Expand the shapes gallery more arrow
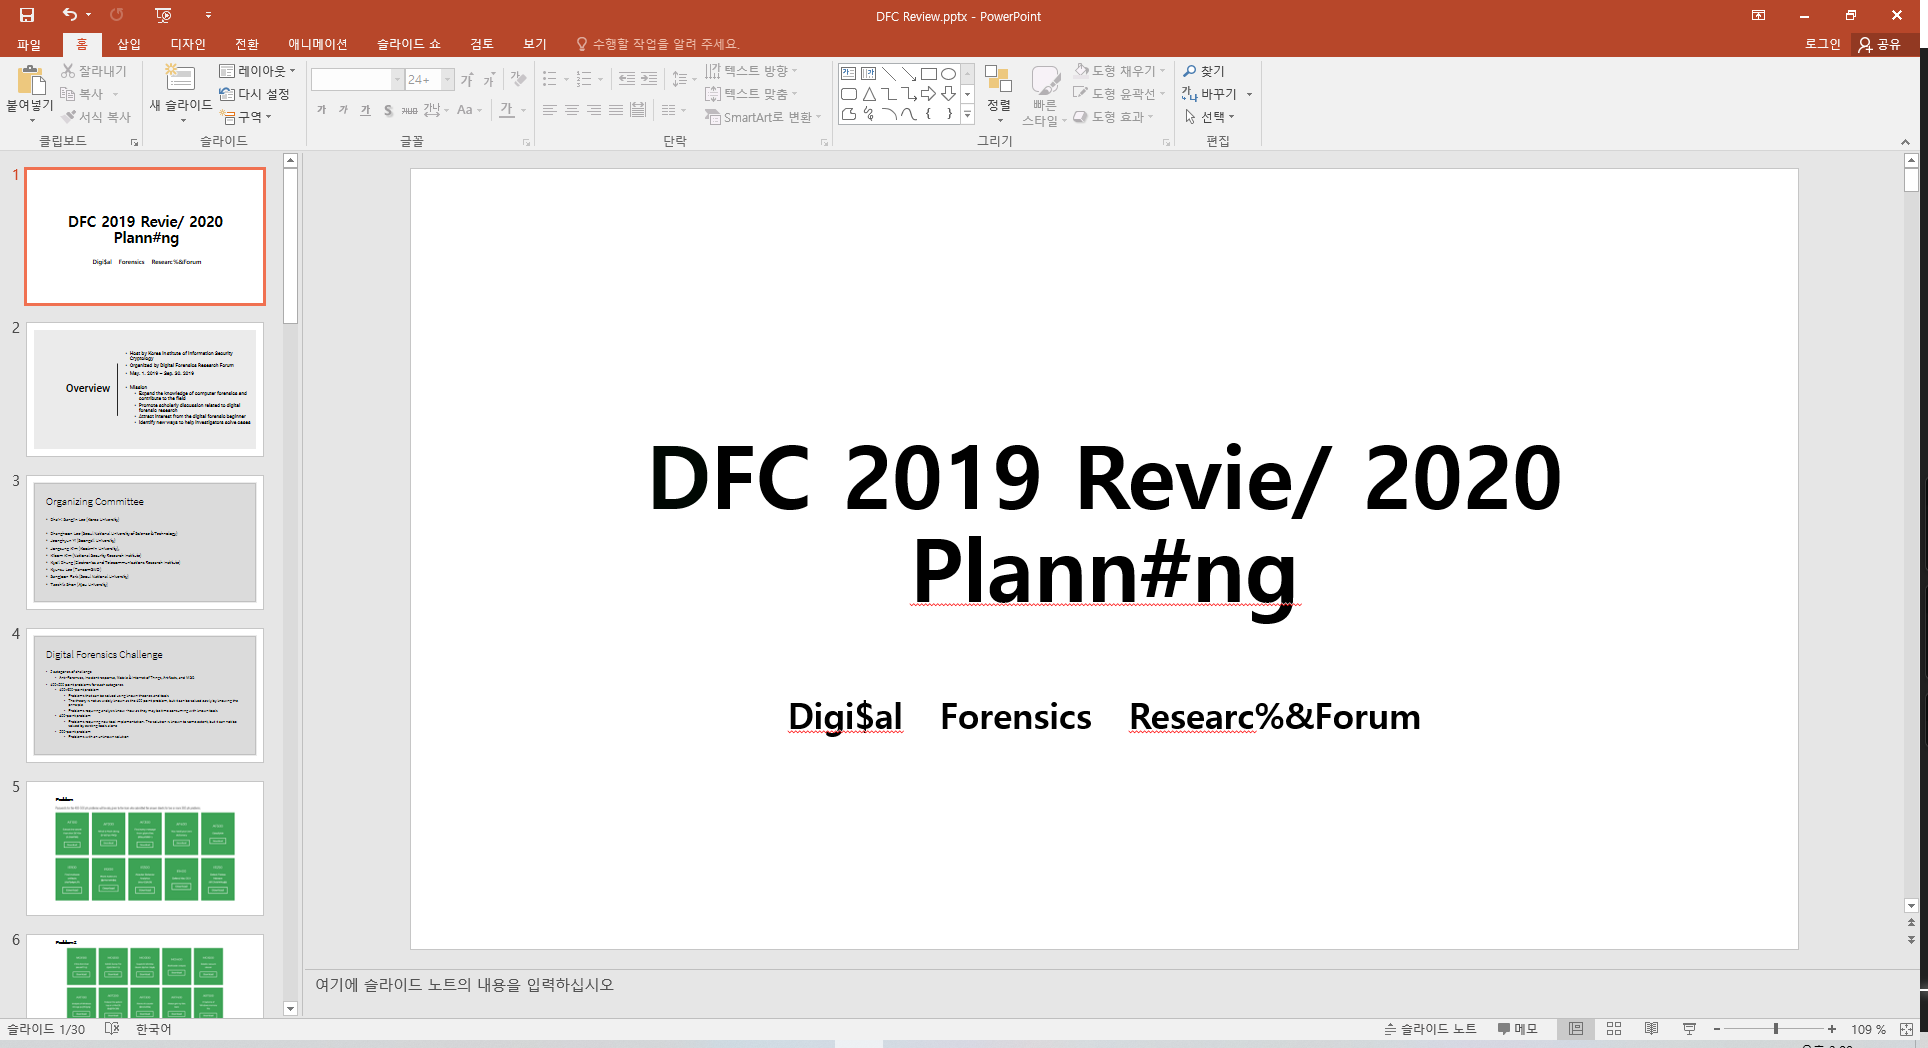Image resolution: width=1928 pixels, height=1048 pixels. click(x=967, y=115)
